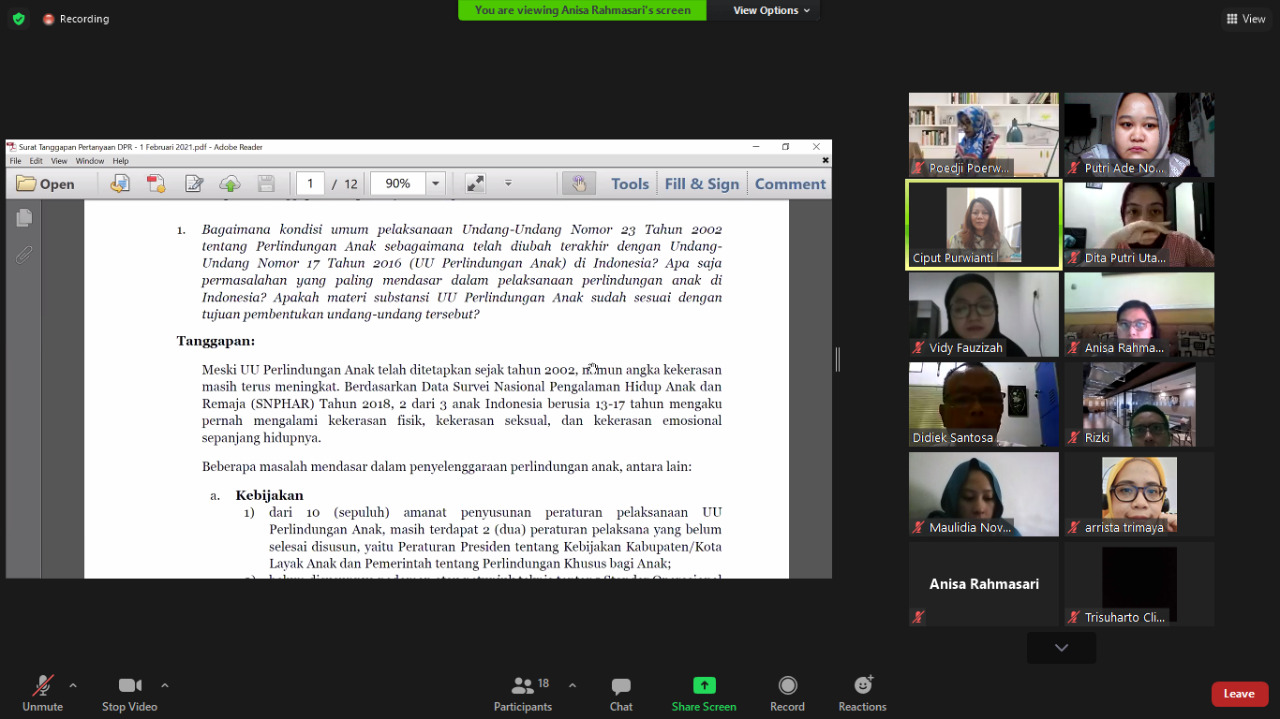Select Rizki video thumbnail
Screen dimensions: 1280x719
pos(1139,404)
